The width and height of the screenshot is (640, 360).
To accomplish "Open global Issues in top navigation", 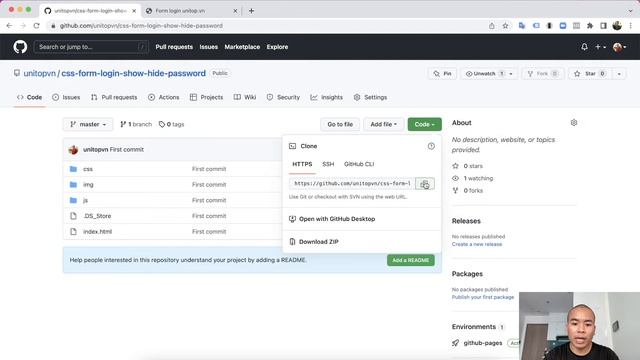I will [209, 47].
